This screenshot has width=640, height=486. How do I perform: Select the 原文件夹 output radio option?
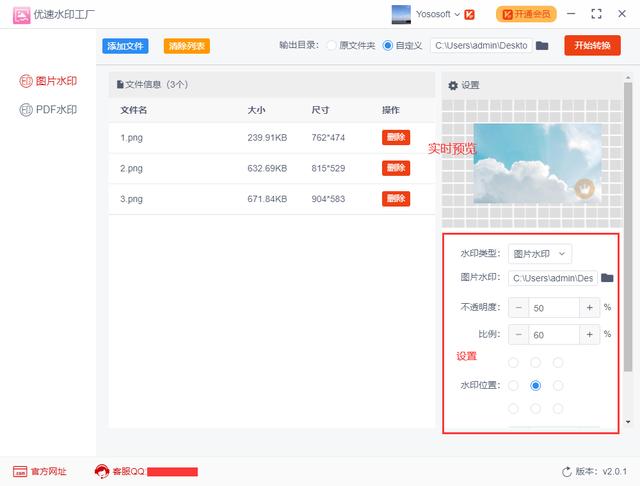click(331, 45)
